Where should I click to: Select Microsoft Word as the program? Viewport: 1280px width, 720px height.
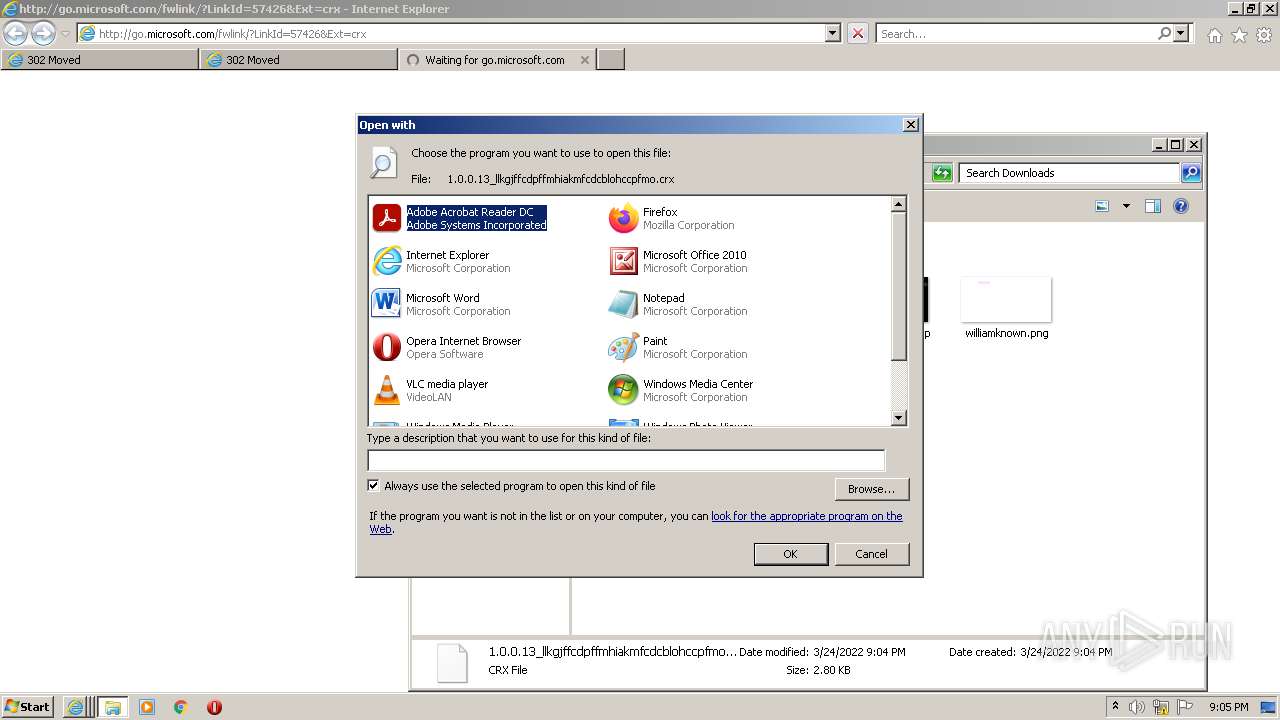pos(441,304)
